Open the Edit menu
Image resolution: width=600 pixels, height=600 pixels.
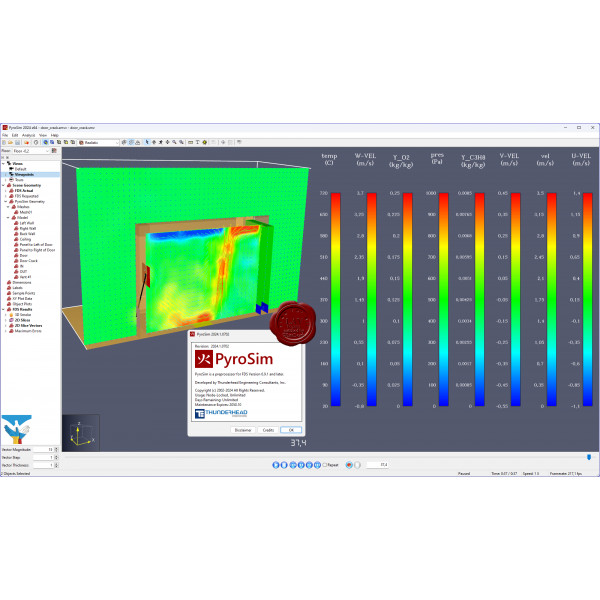click(15, 135)
